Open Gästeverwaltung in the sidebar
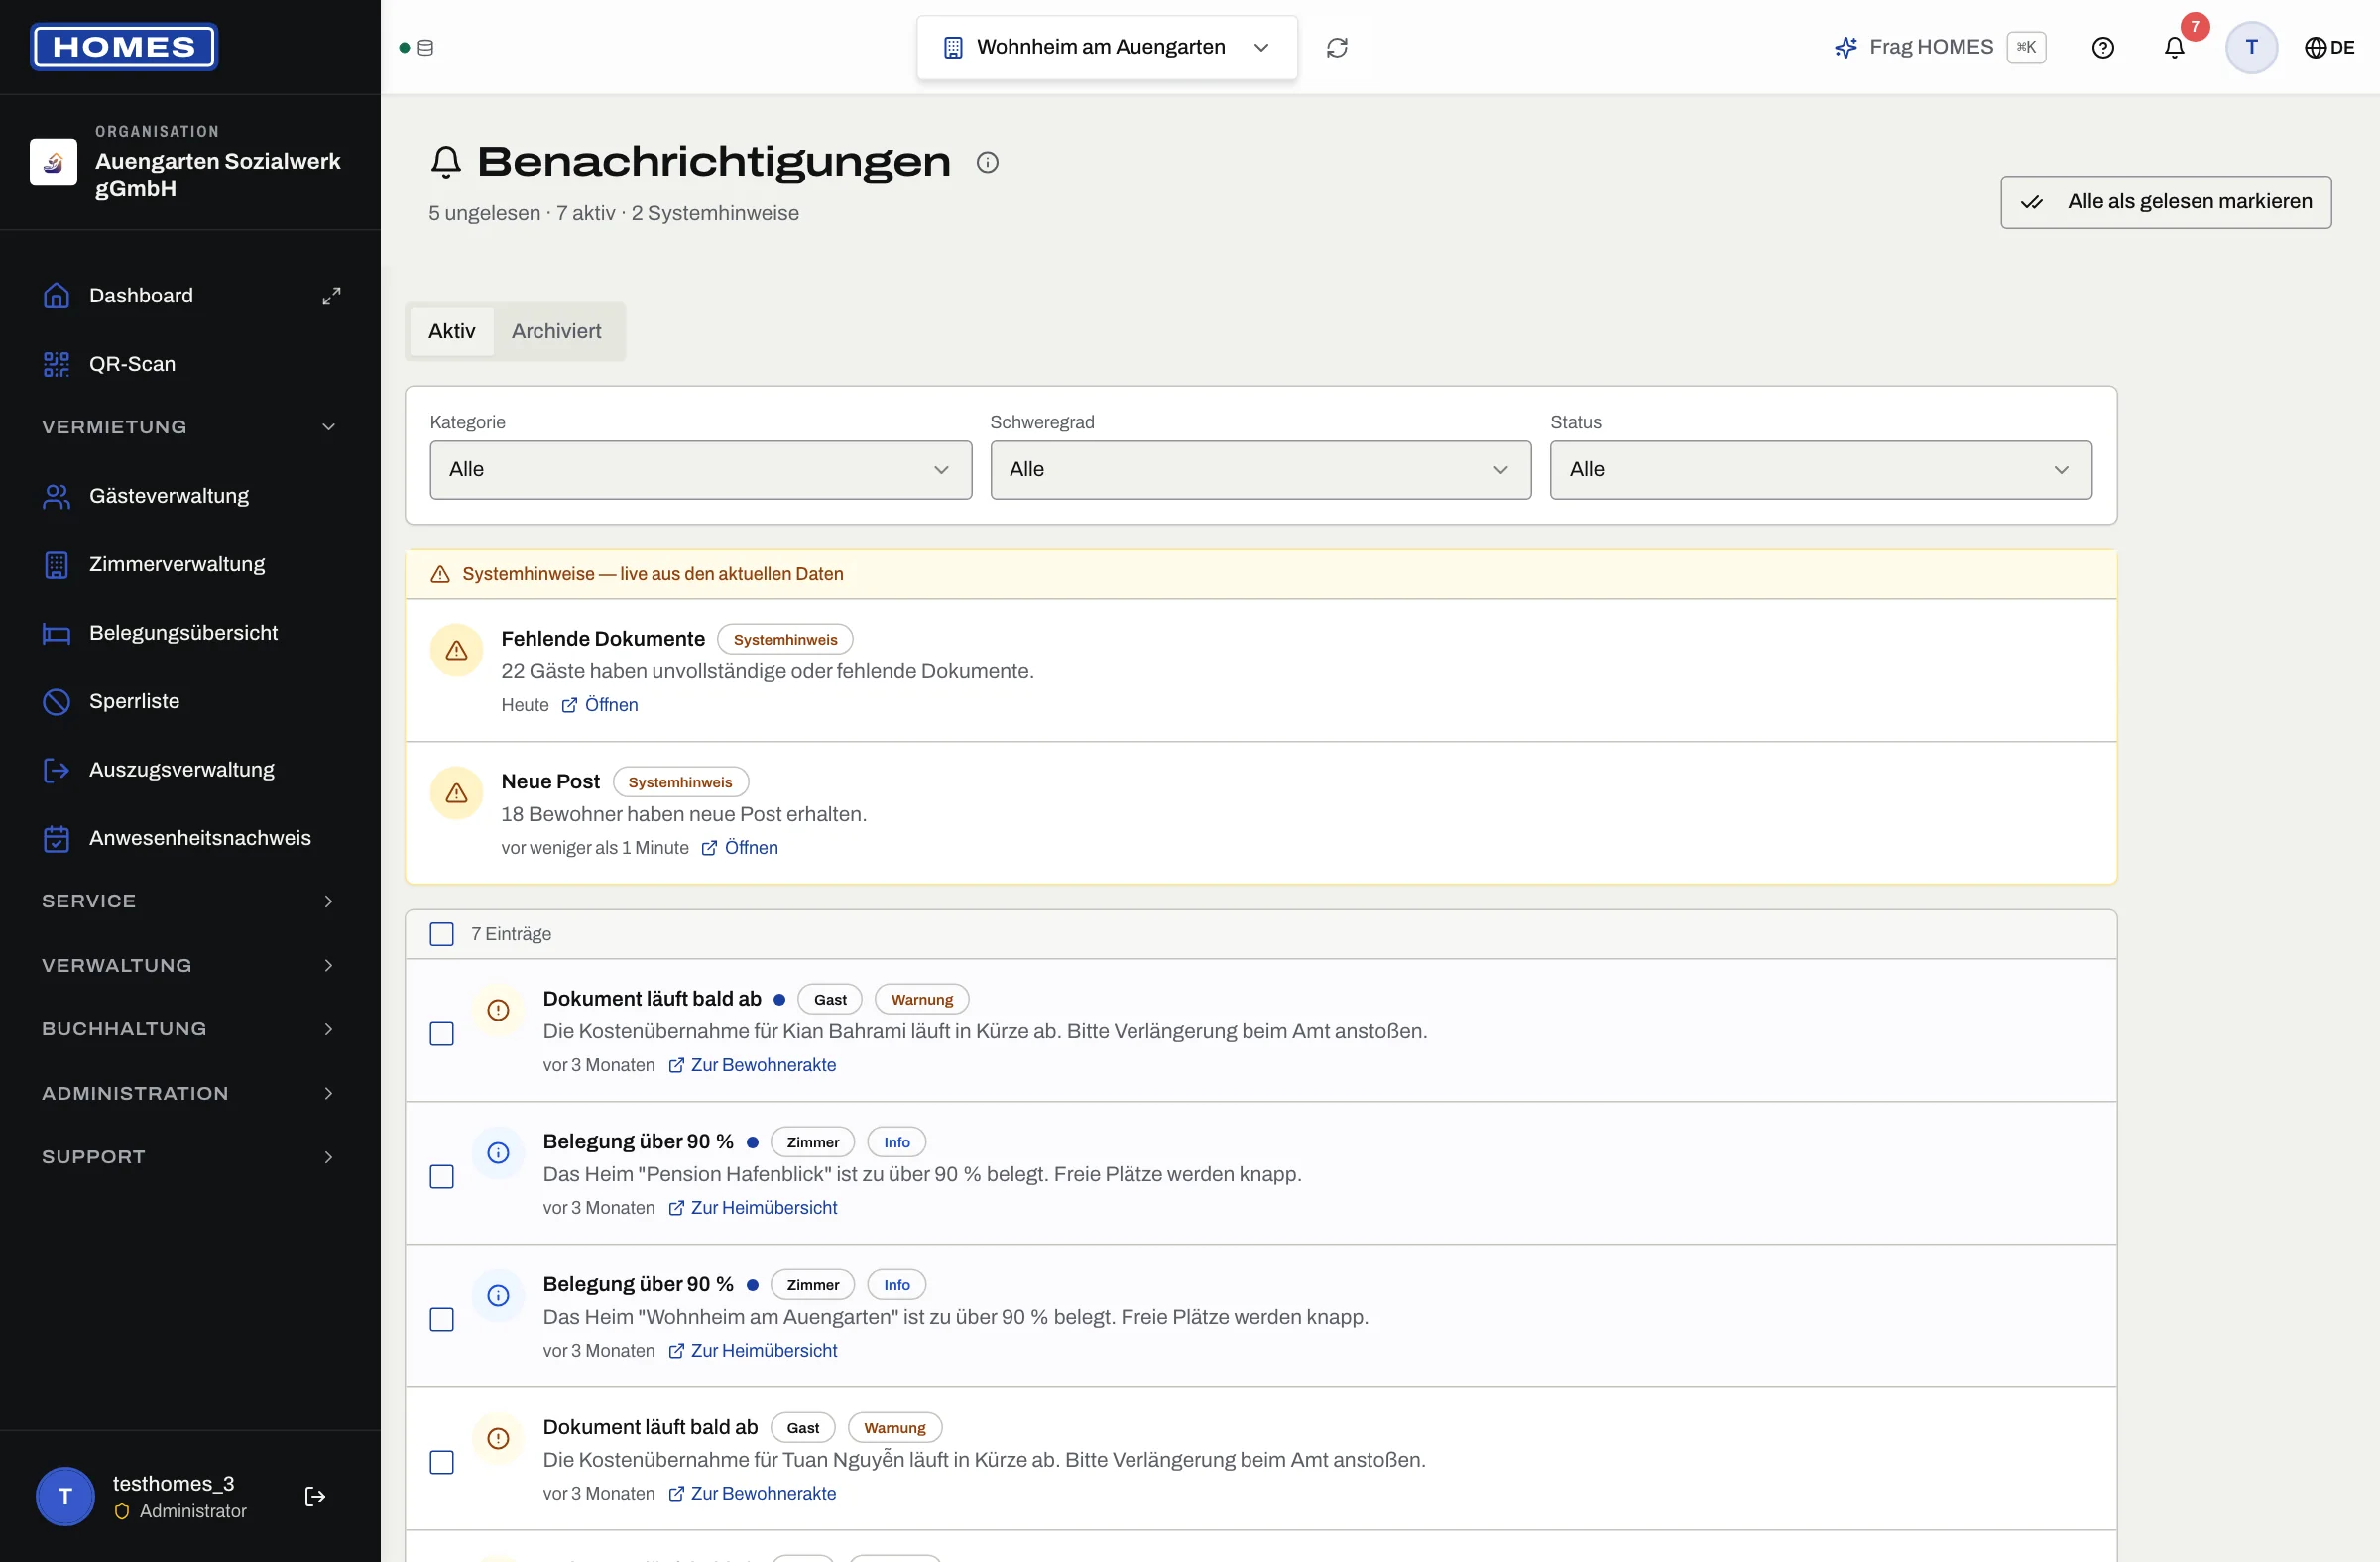This screenshot has height=1562, width=2380. pos(190,496)
